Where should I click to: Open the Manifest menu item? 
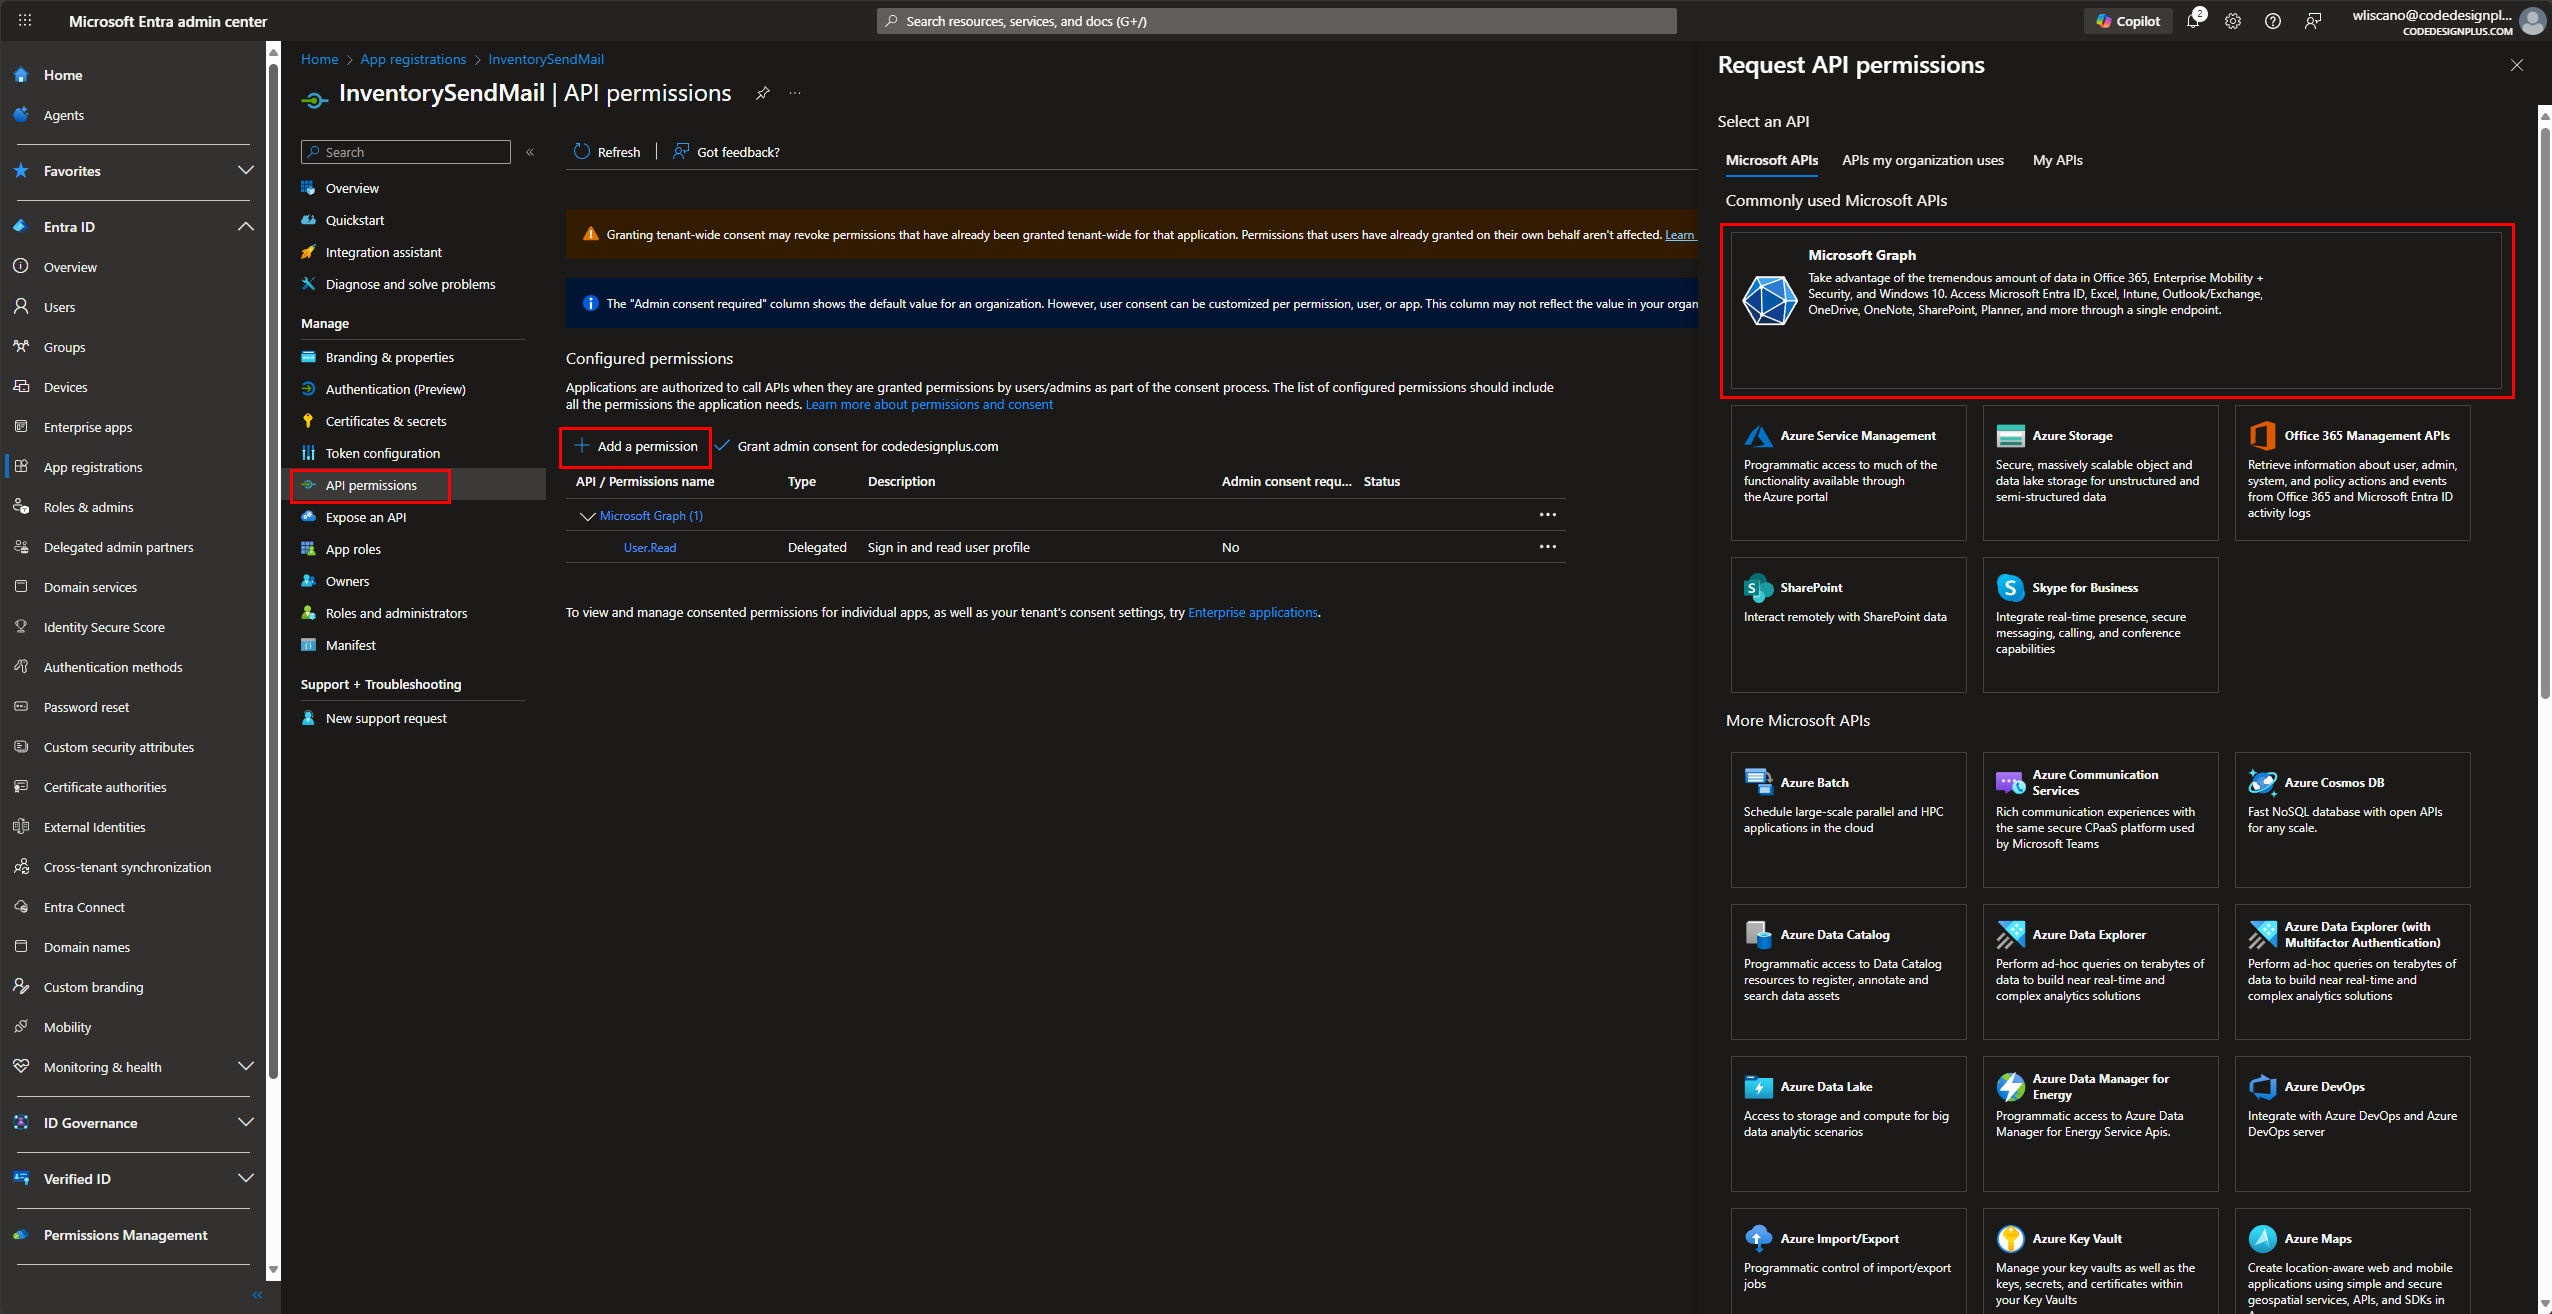tap(350, 645)
